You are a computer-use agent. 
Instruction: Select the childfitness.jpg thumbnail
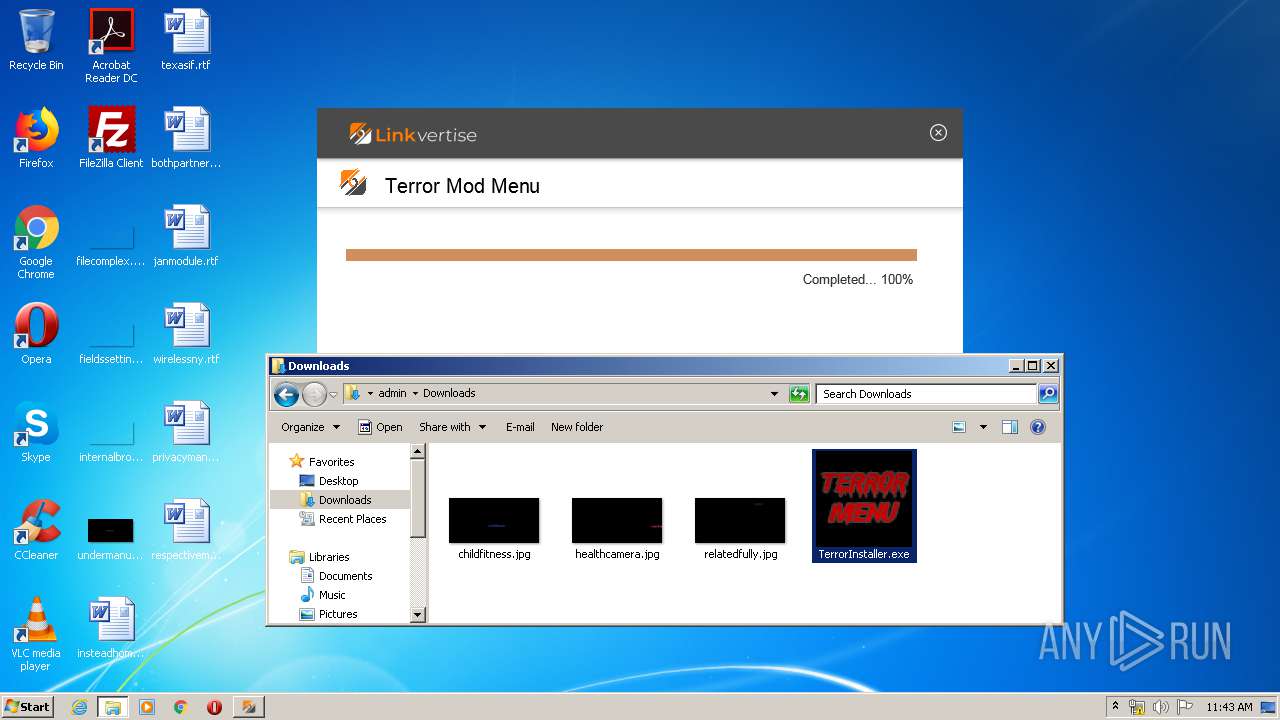(494, 529)
